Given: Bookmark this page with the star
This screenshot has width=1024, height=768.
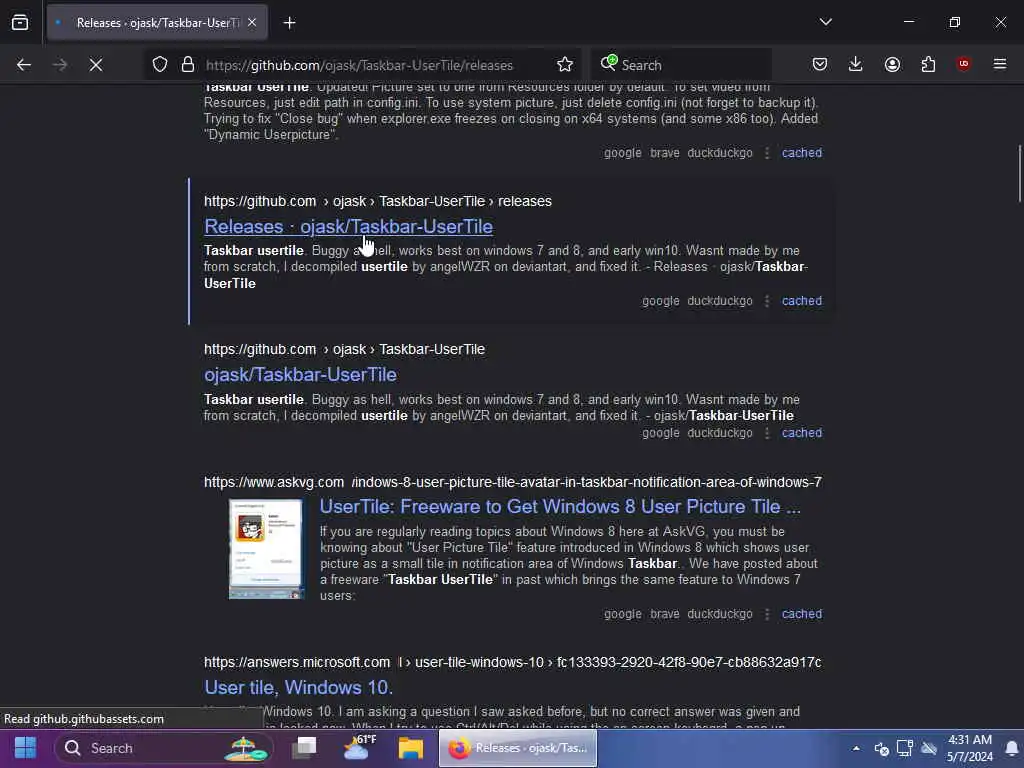Looking at the screenshot, I should [x=565, y=65].
